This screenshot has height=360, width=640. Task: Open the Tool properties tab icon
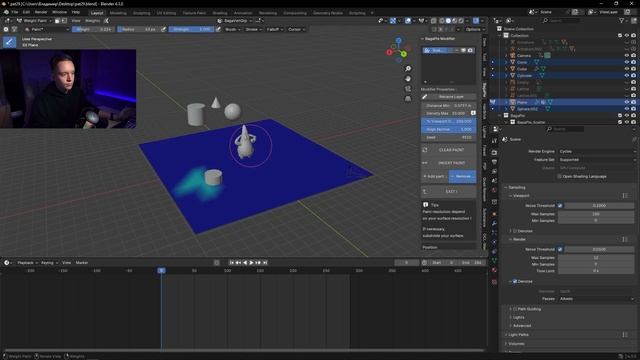(x=494, y=140)
